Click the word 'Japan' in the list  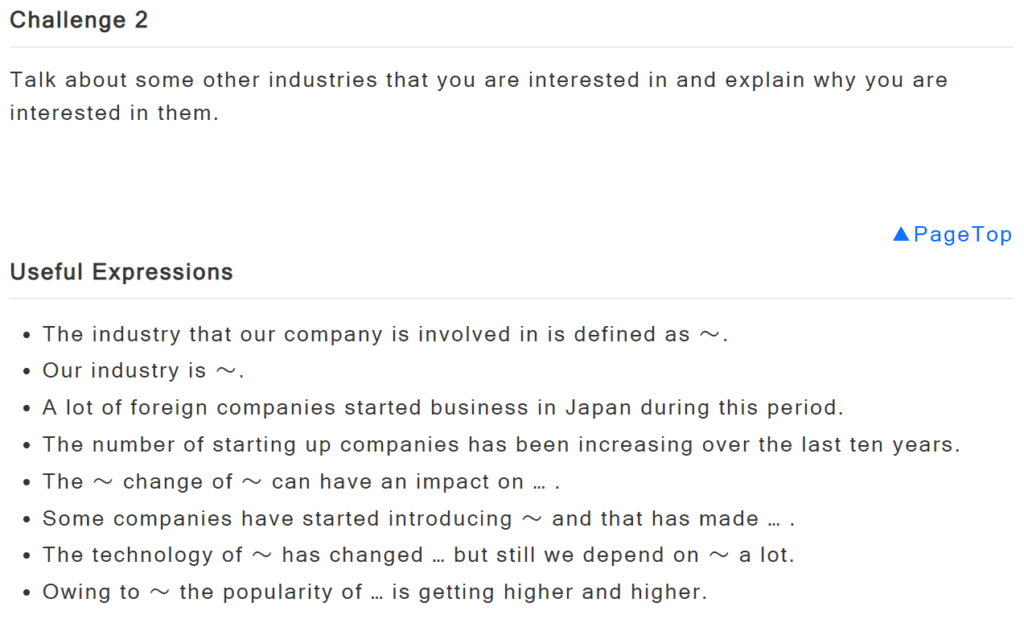[598, 408]
